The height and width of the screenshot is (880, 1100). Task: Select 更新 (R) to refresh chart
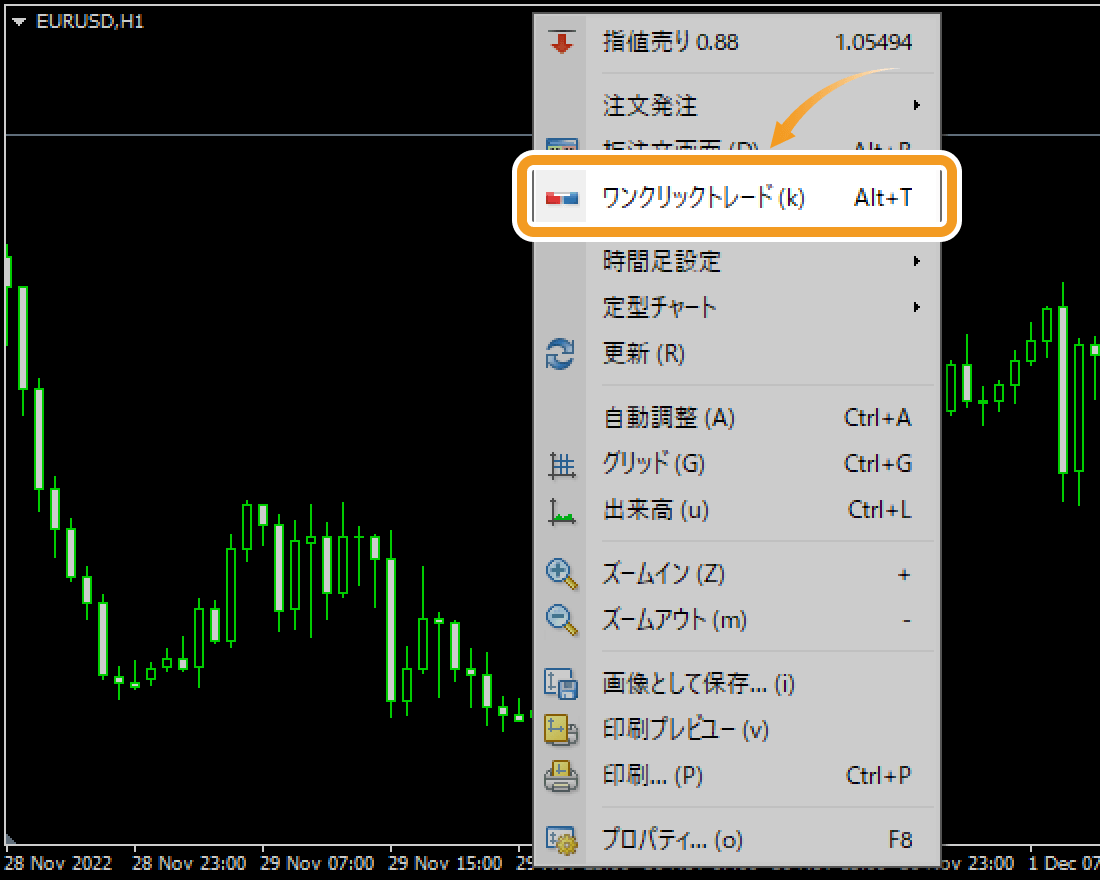(737, 353)
